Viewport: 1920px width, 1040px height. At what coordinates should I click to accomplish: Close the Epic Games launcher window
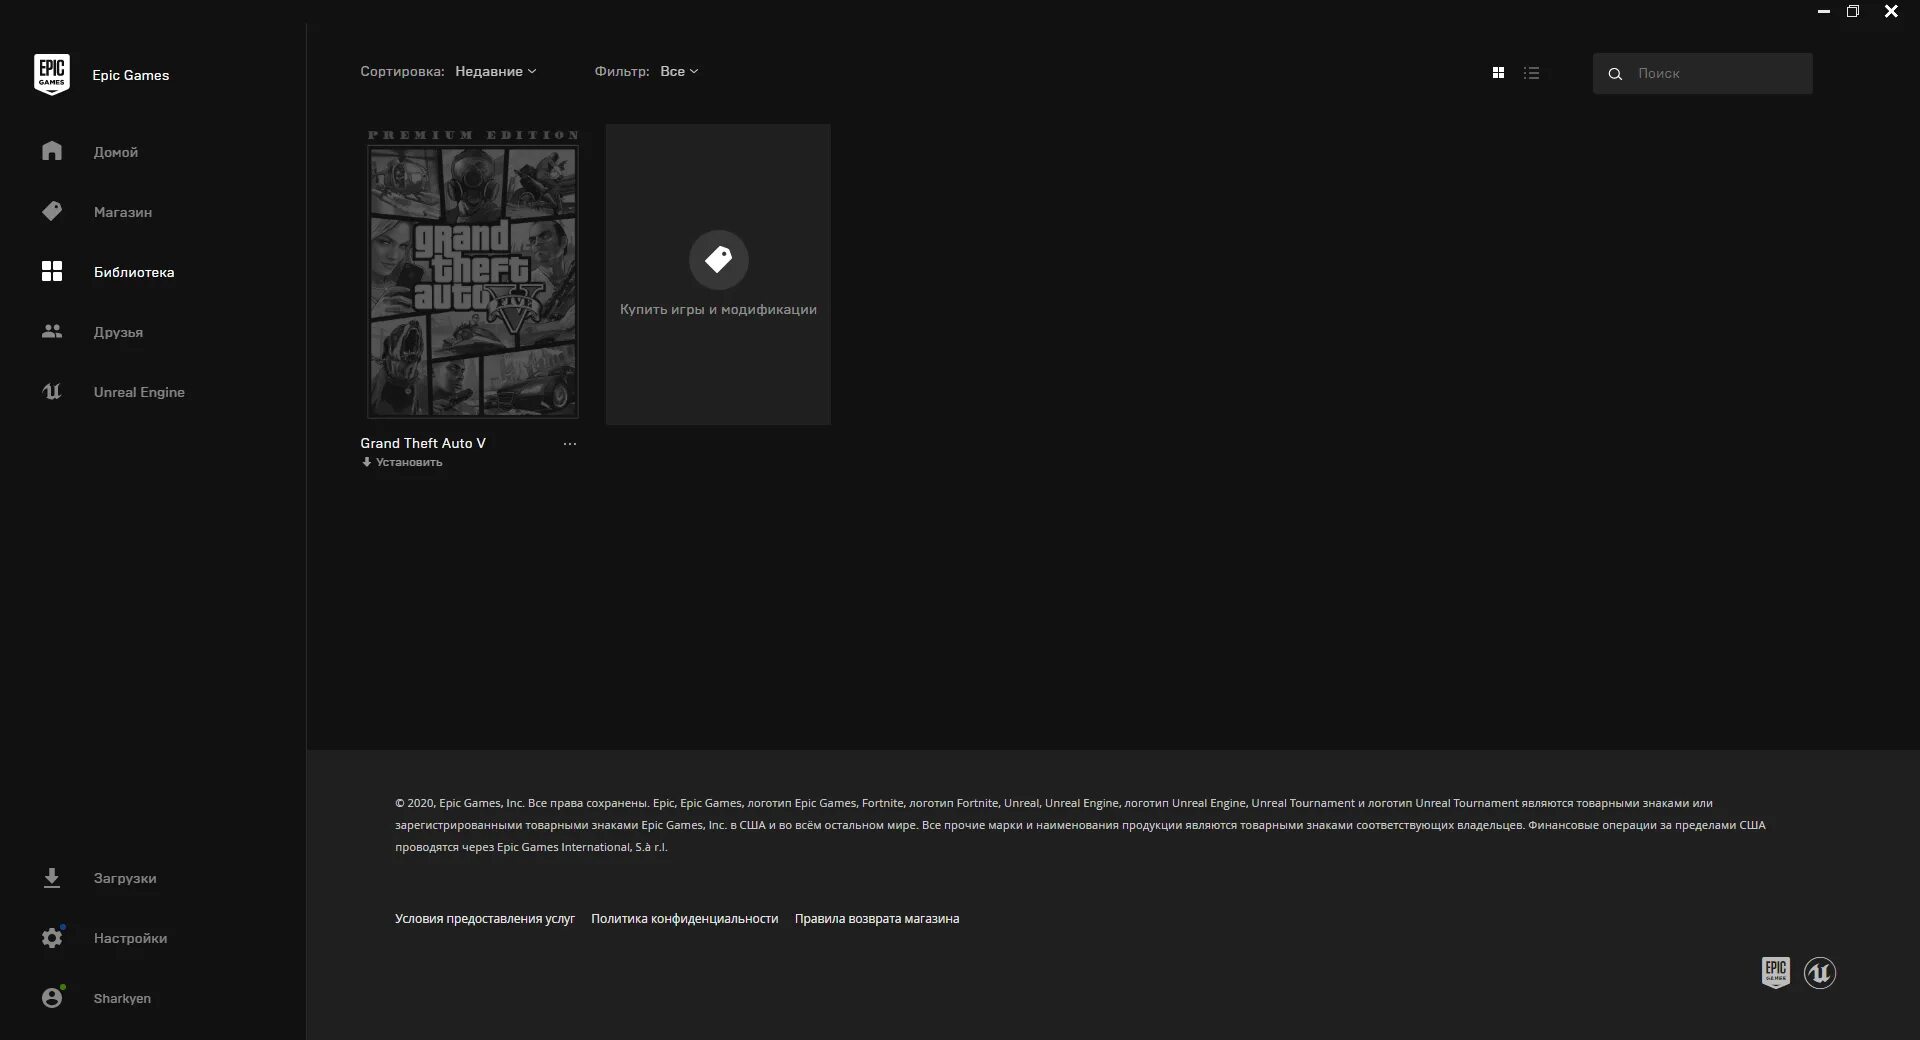[x=1891, y=12]
